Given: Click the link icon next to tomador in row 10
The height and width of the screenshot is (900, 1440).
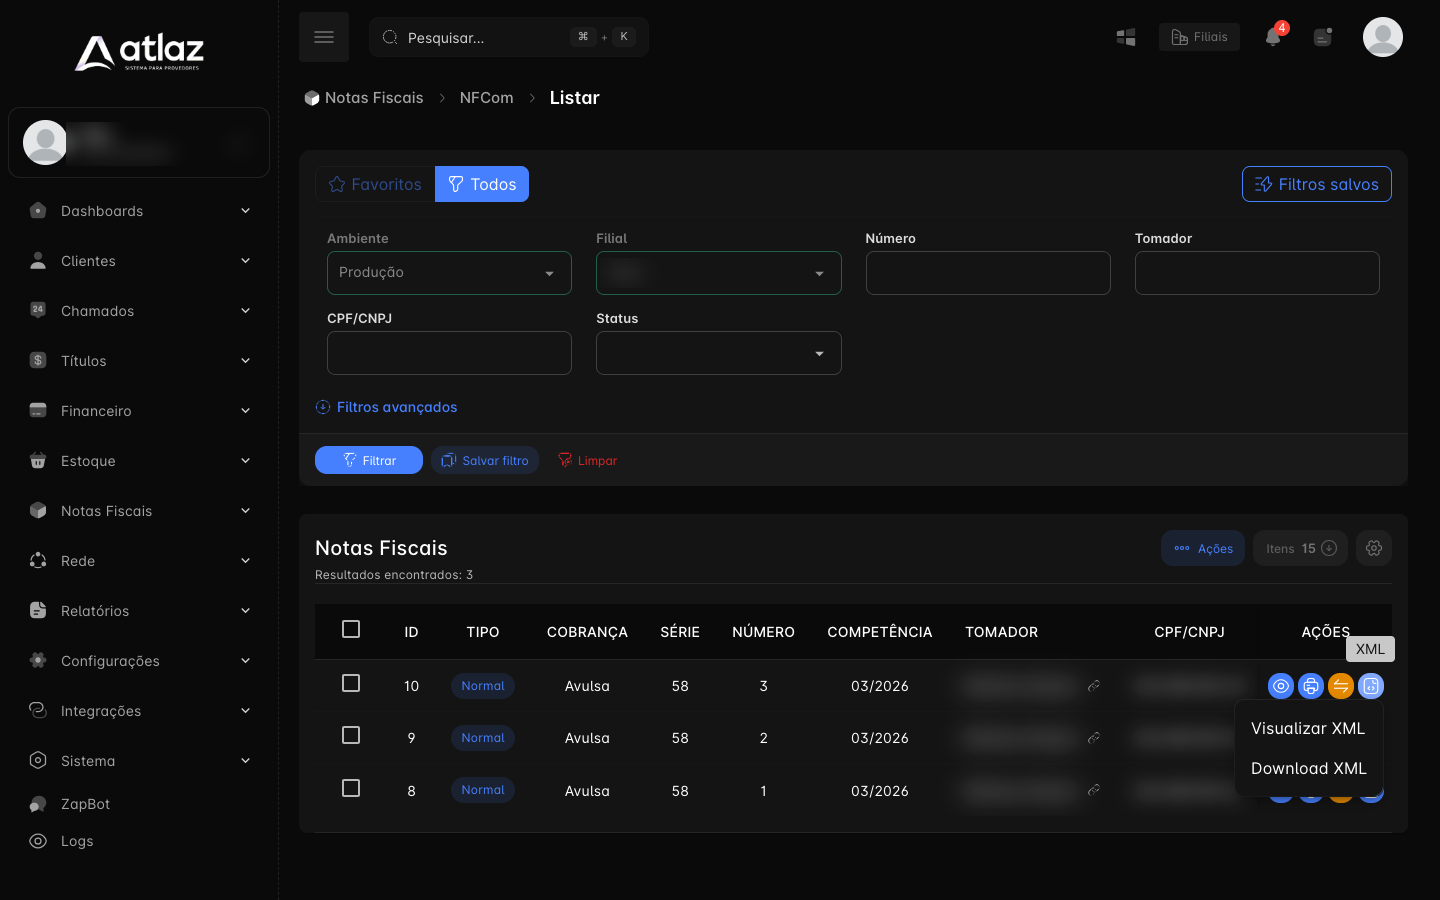Looking at the screenshot, I should click(1094, 686).
